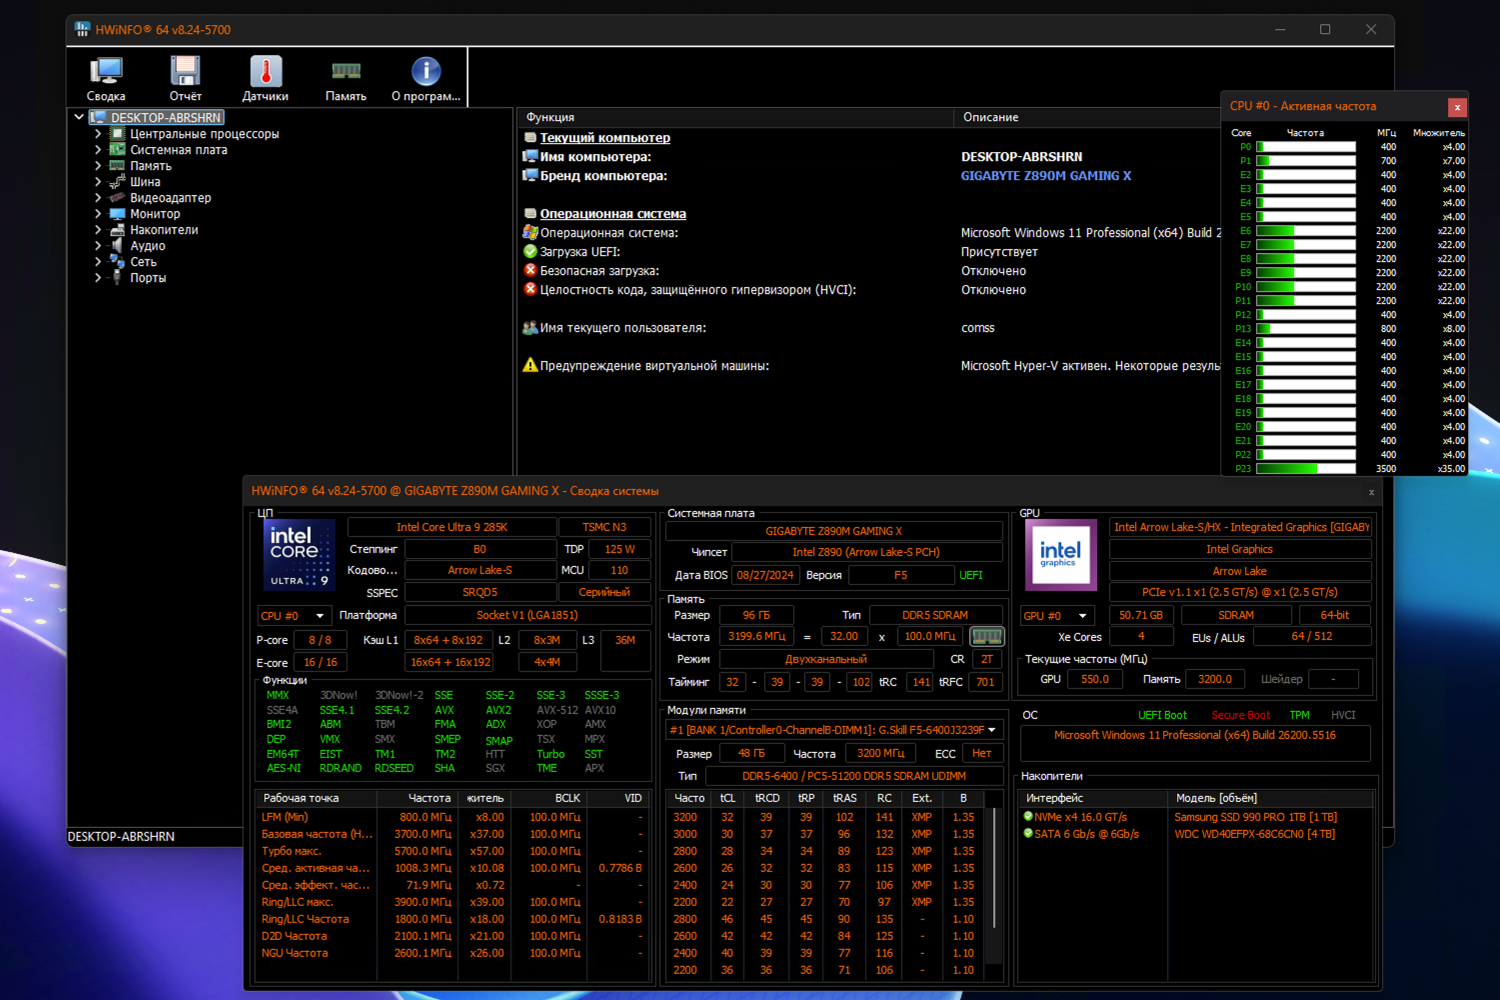Collapse the DESKTOP-ABRSHRN root tree node
This screenshot has height=1000, width=1500.
point(79,118)
